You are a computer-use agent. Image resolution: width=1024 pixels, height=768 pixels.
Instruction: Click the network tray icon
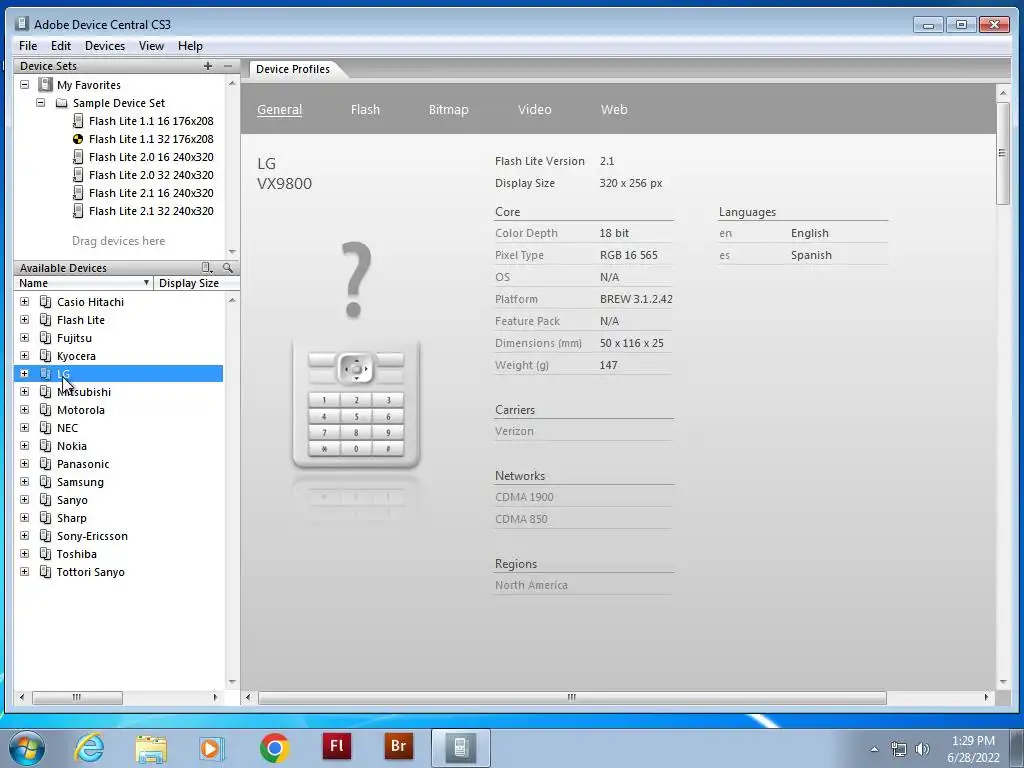pos(899,749)
